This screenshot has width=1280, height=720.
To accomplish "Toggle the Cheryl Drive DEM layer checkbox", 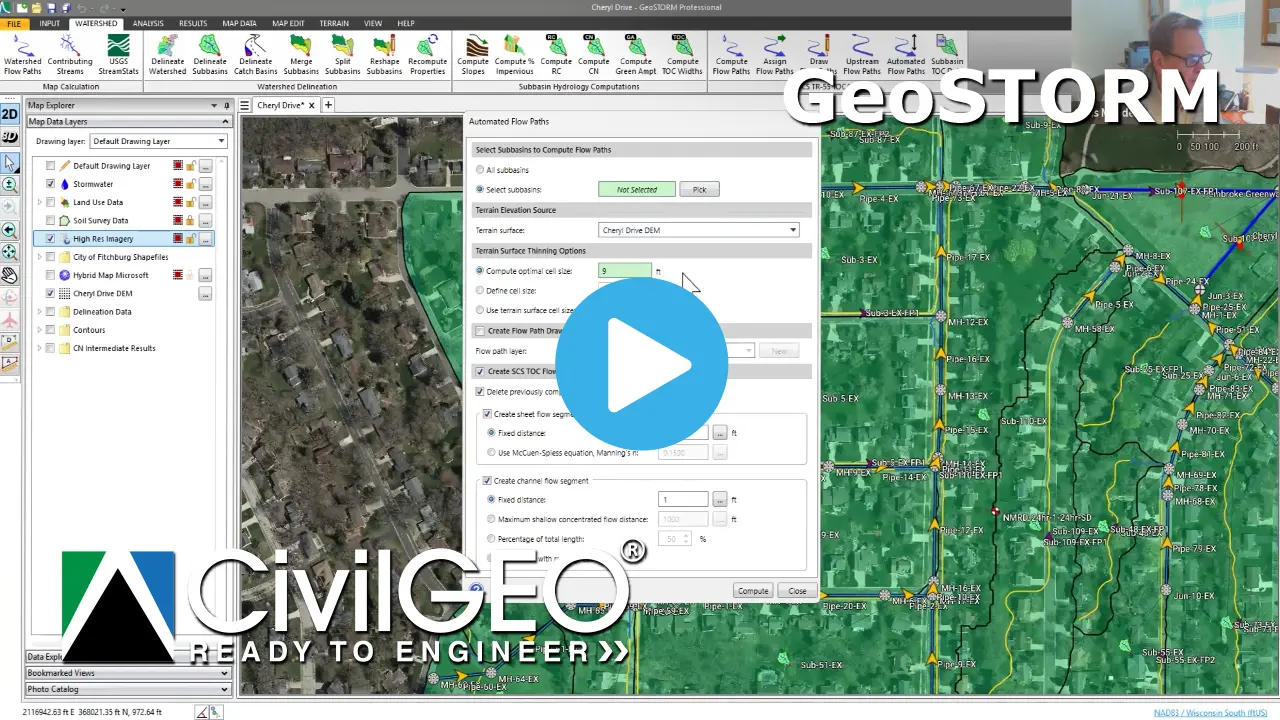I will point(50,294).
